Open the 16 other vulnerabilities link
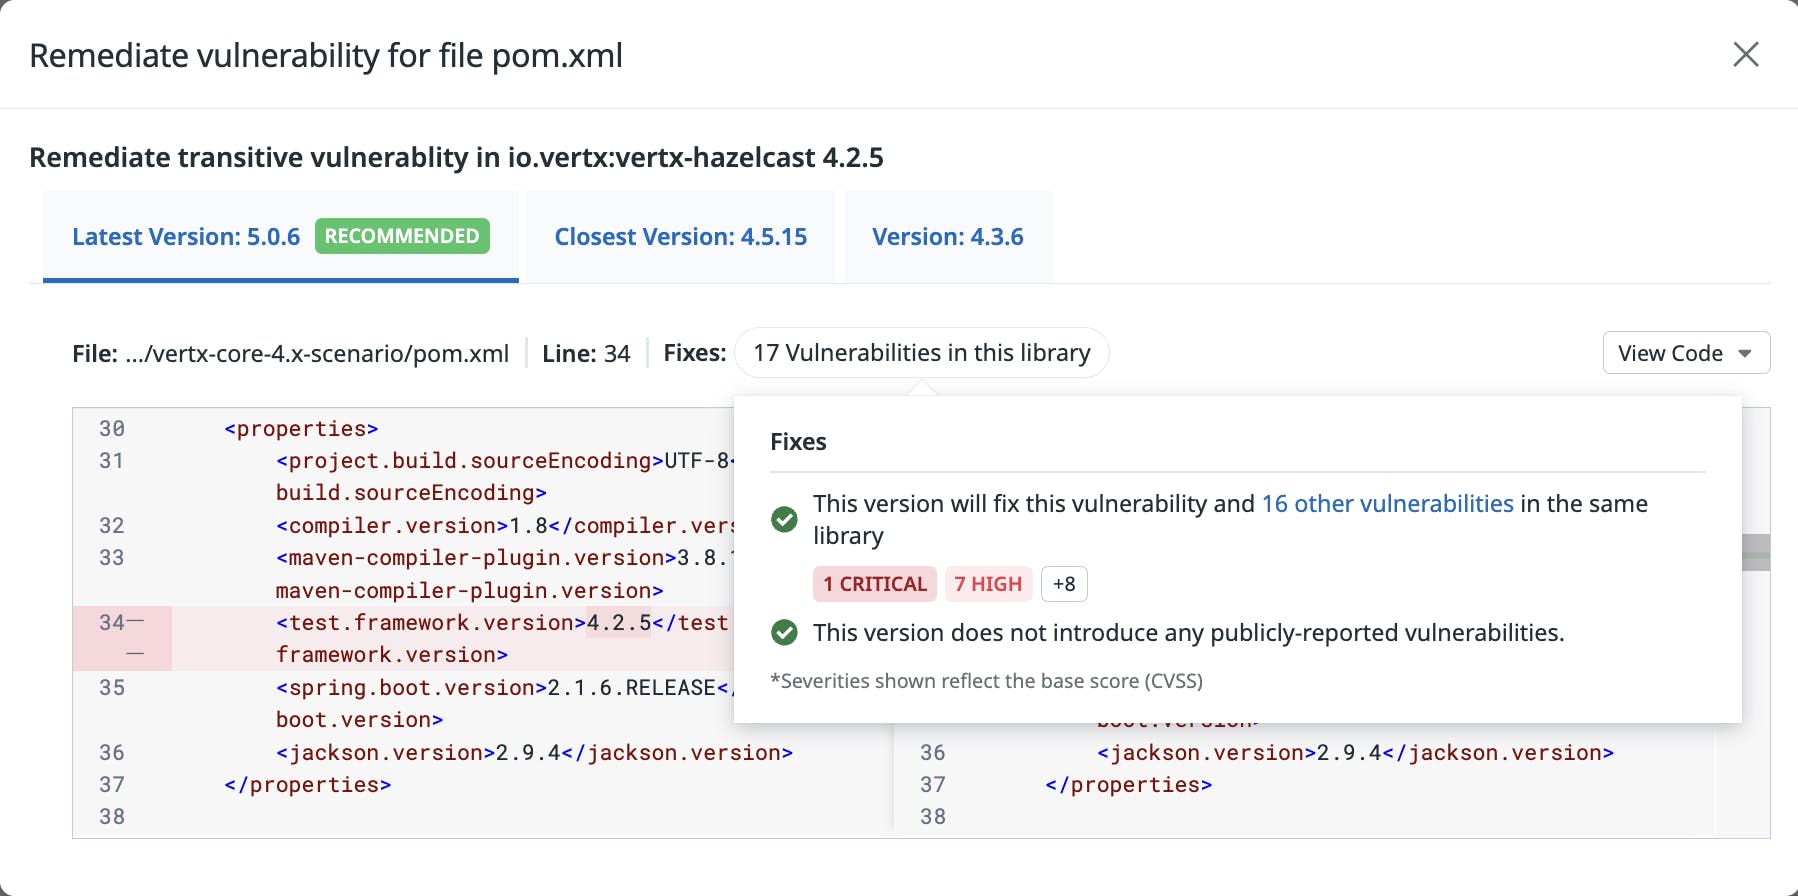Viewport: 1798px width, 896px height. point(1387,504)
